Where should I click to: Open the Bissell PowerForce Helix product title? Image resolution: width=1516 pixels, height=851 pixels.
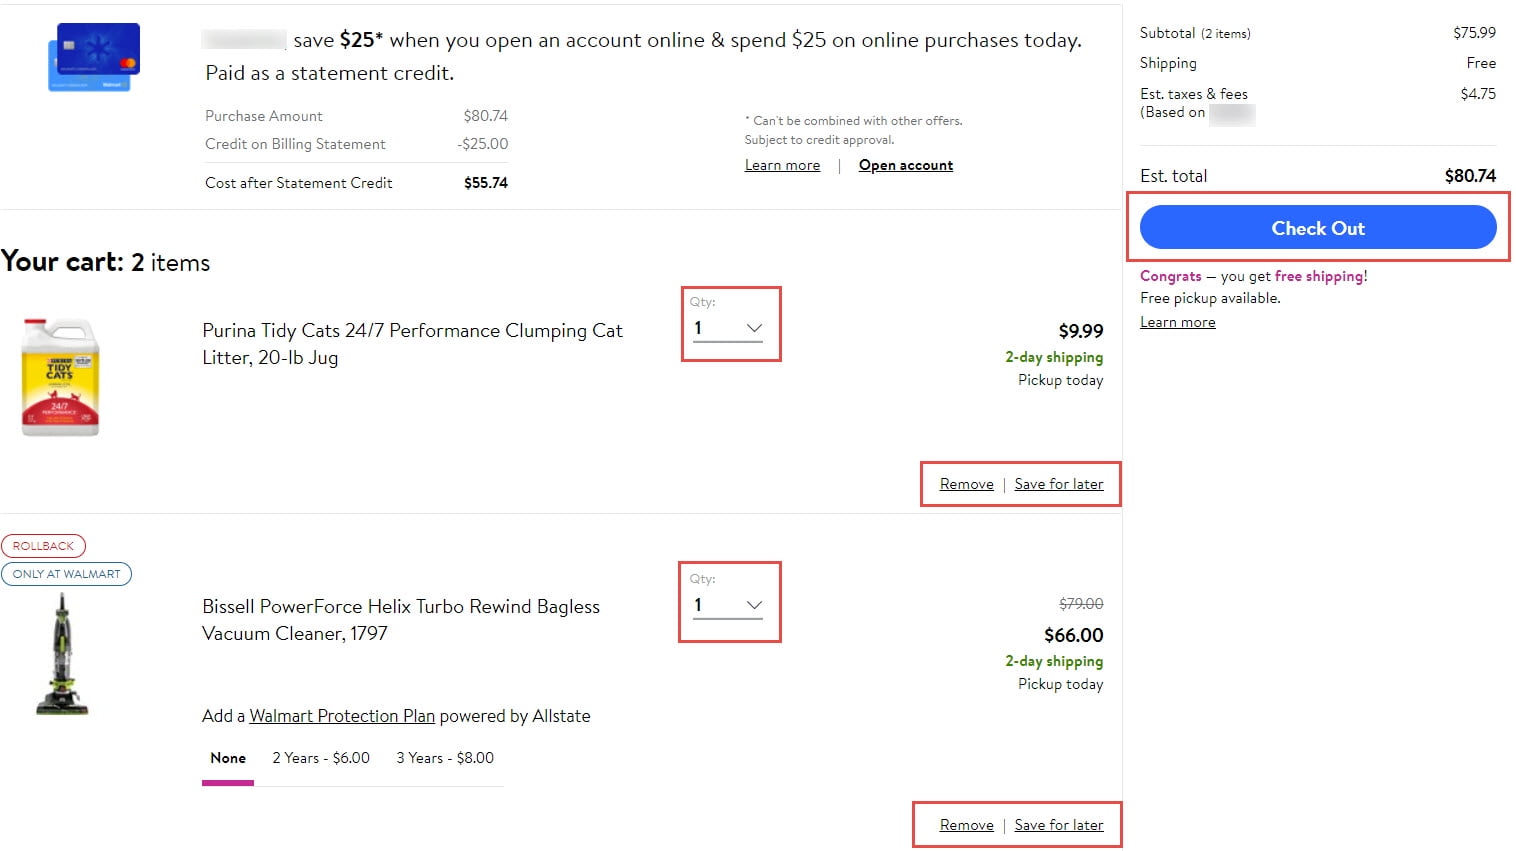pyautogui.click(x=401, y=620)
